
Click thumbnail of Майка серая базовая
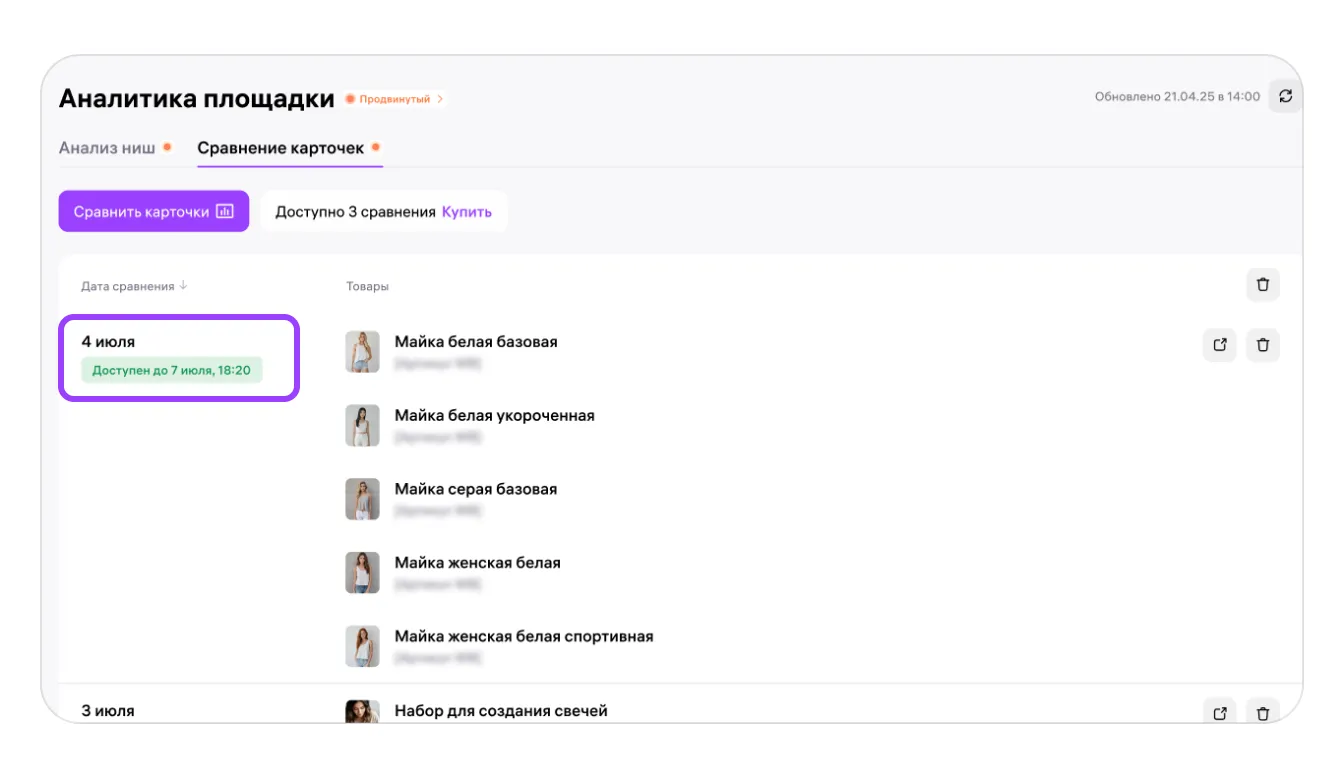[362, 499]
